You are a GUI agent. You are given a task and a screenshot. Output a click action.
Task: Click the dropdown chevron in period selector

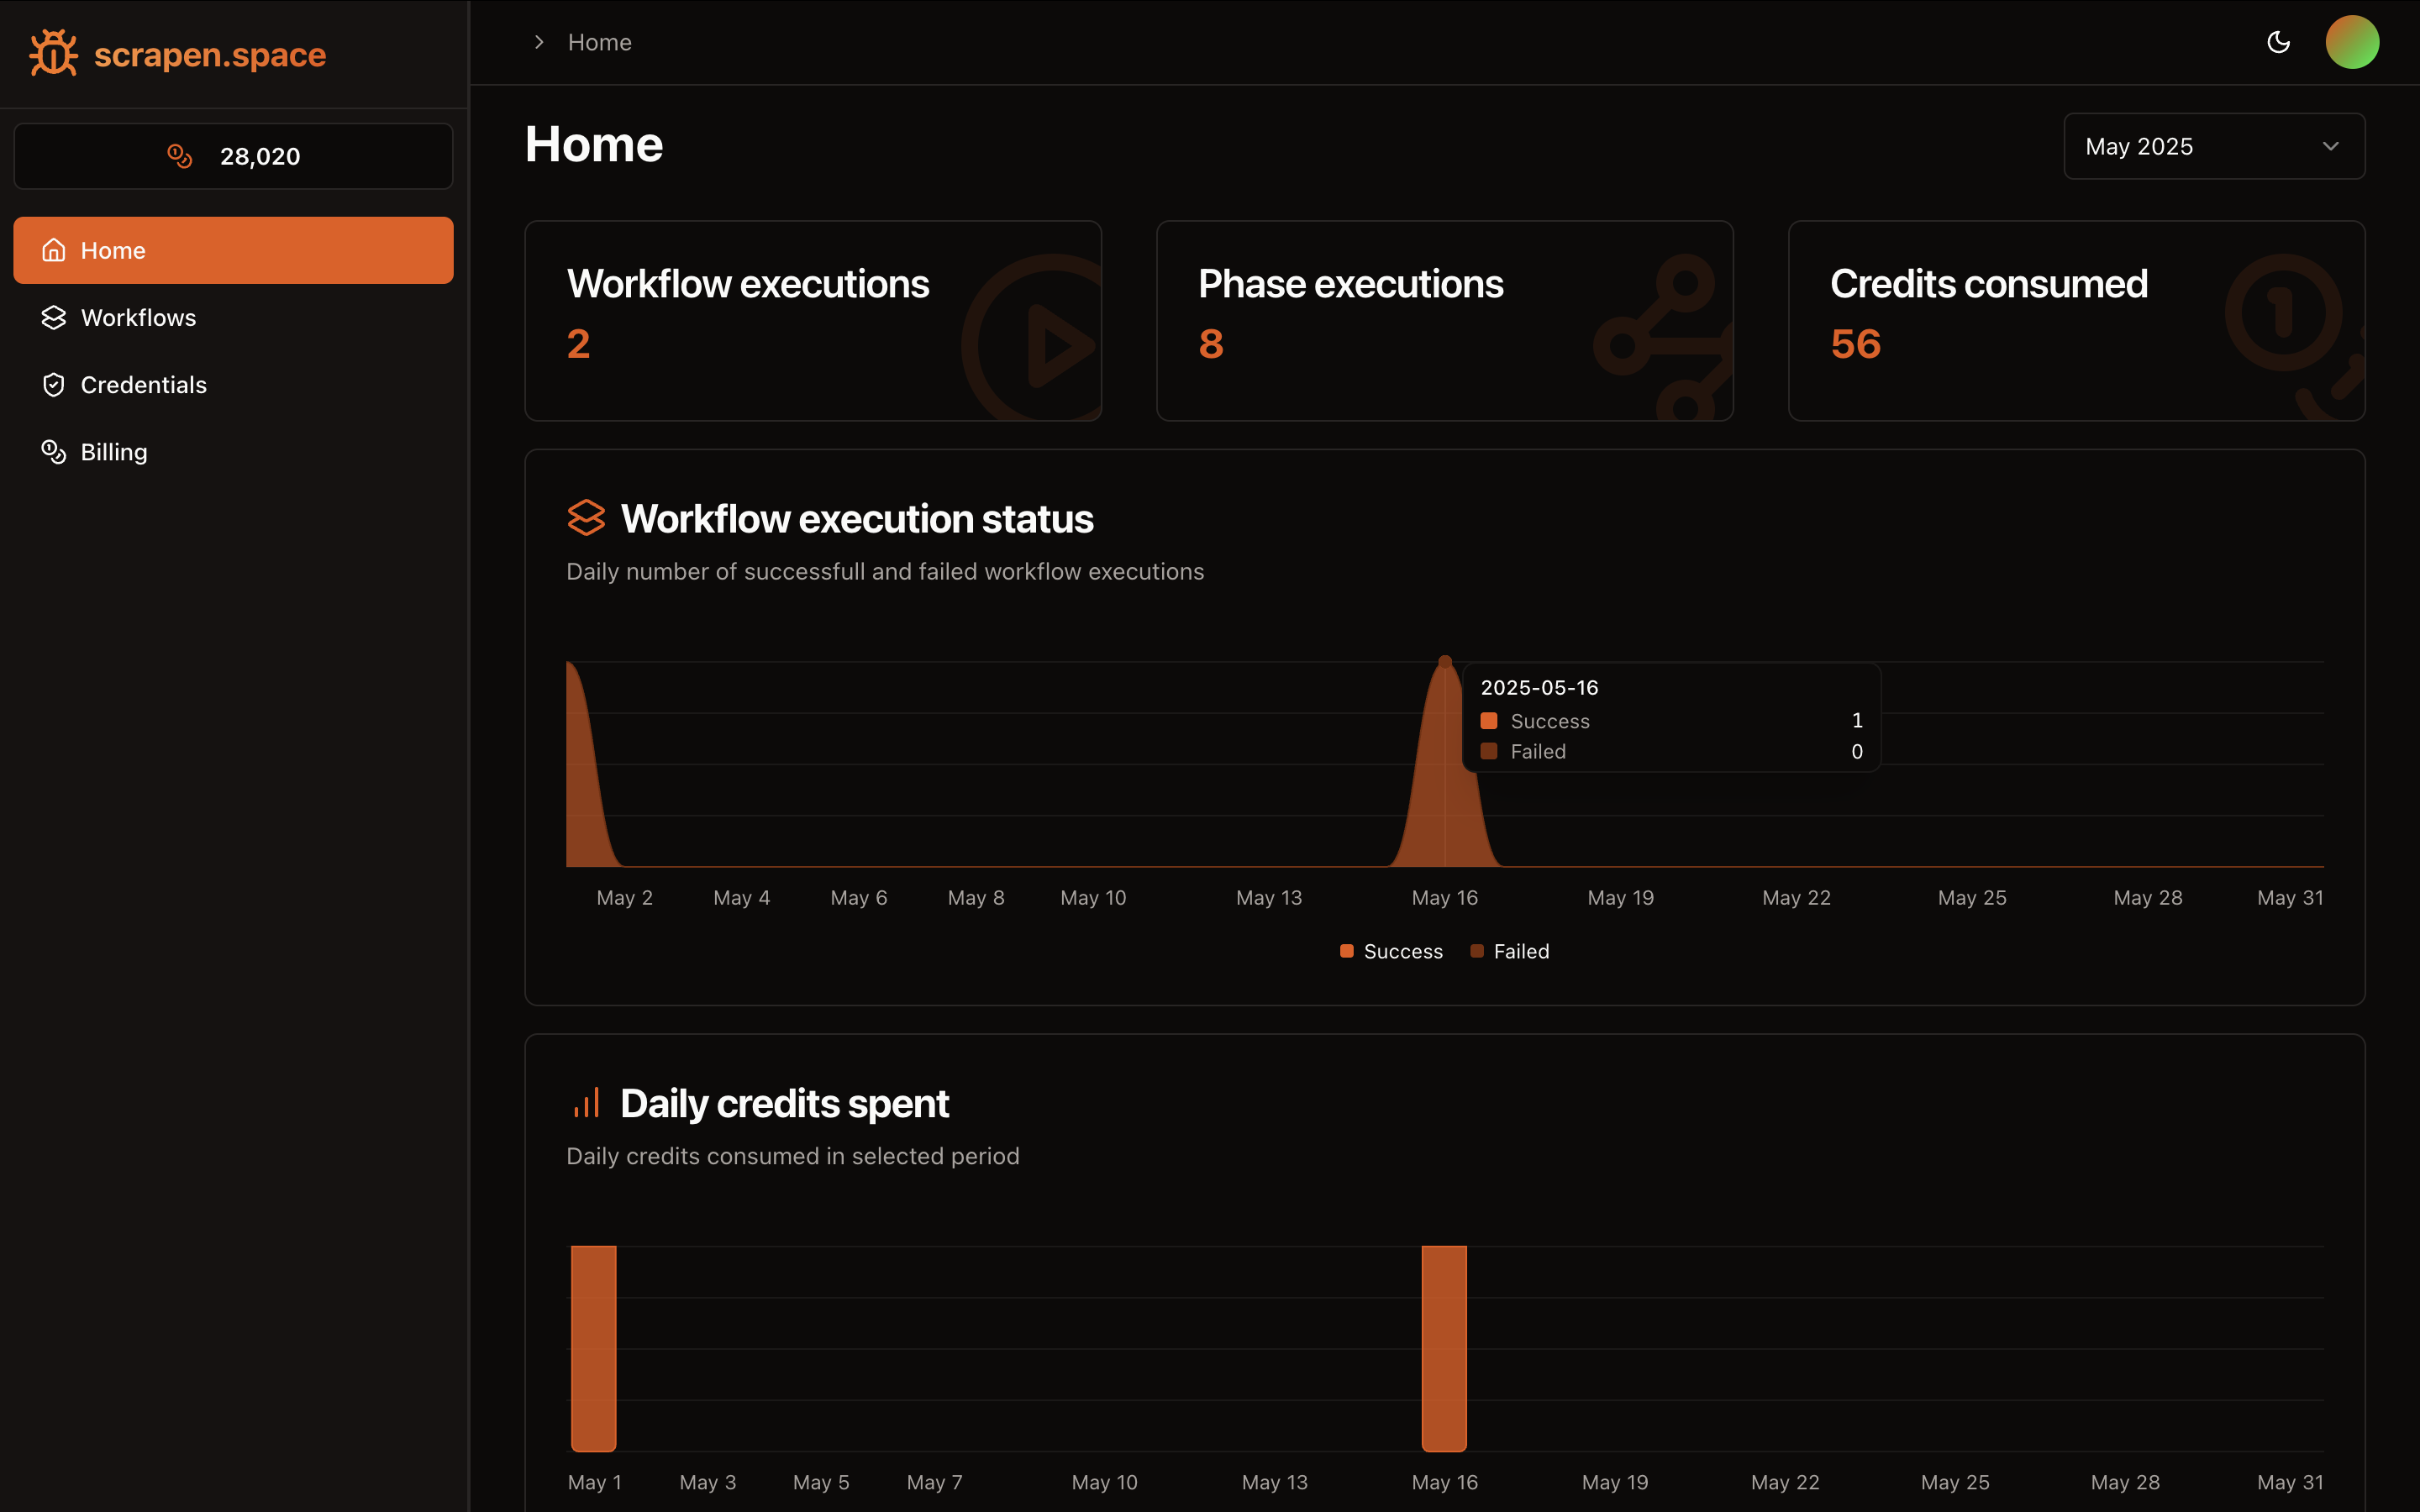click(x=2330, y=147)
